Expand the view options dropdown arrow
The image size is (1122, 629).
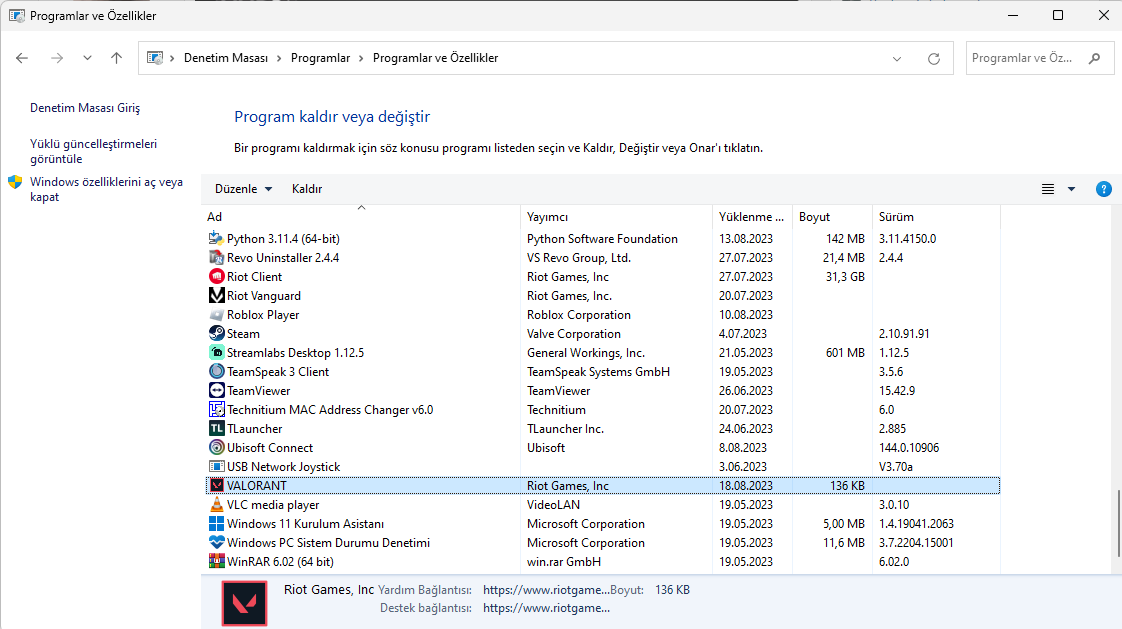point(1071,189)
